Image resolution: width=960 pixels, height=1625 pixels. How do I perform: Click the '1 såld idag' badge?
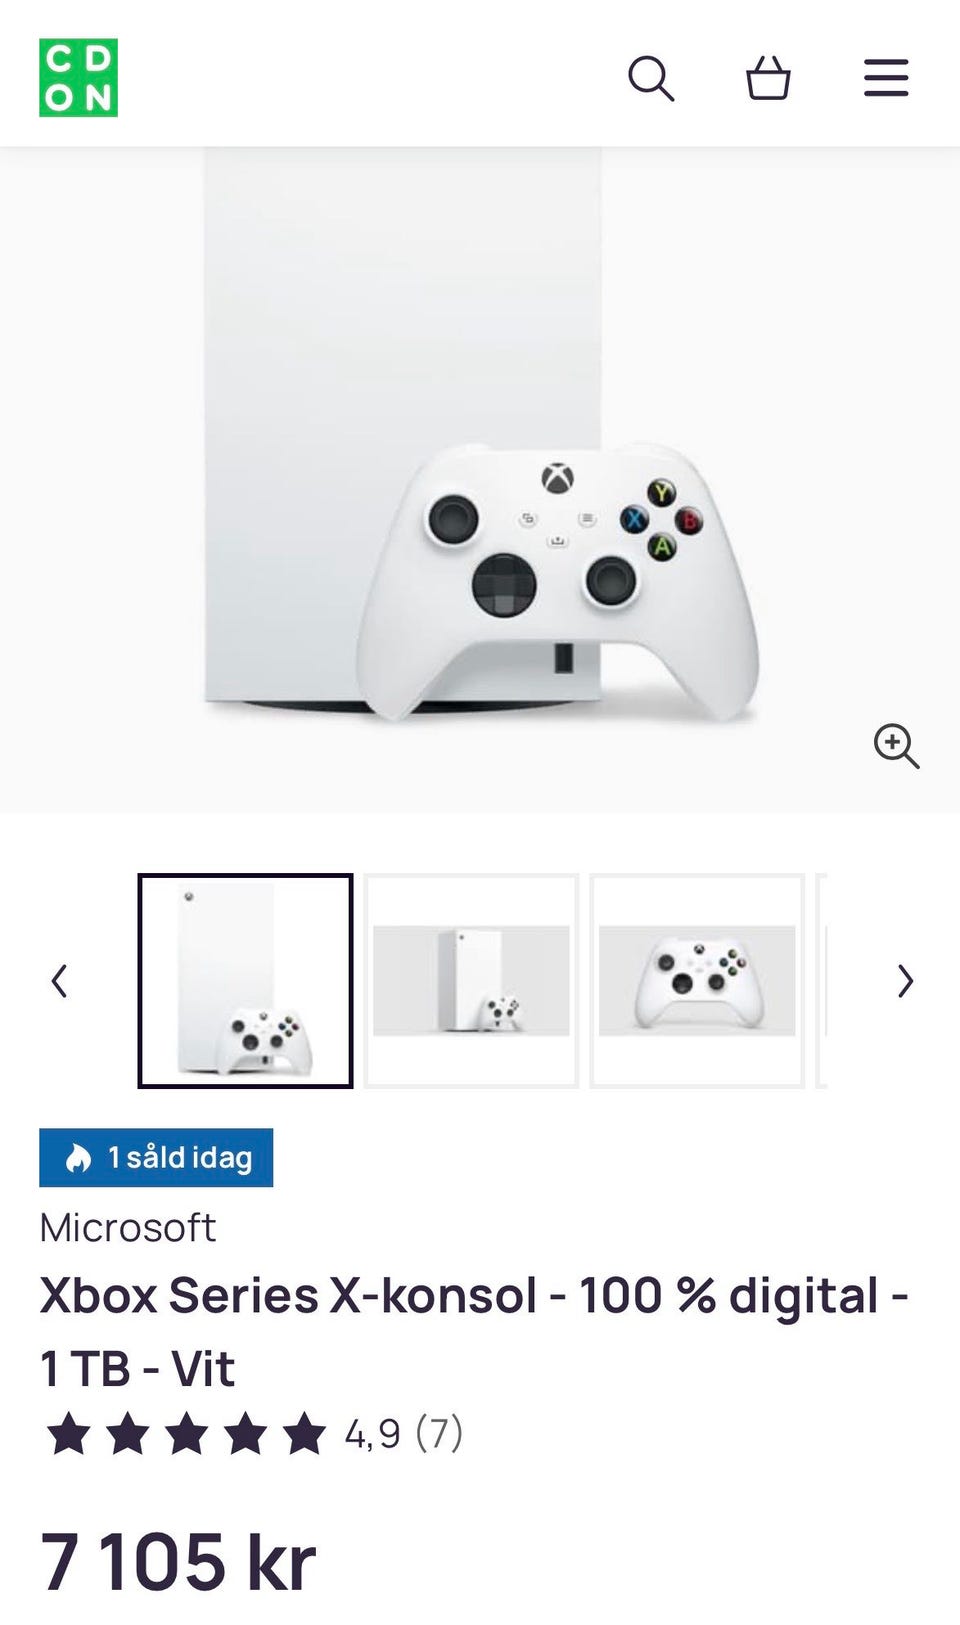(156, 1158)
